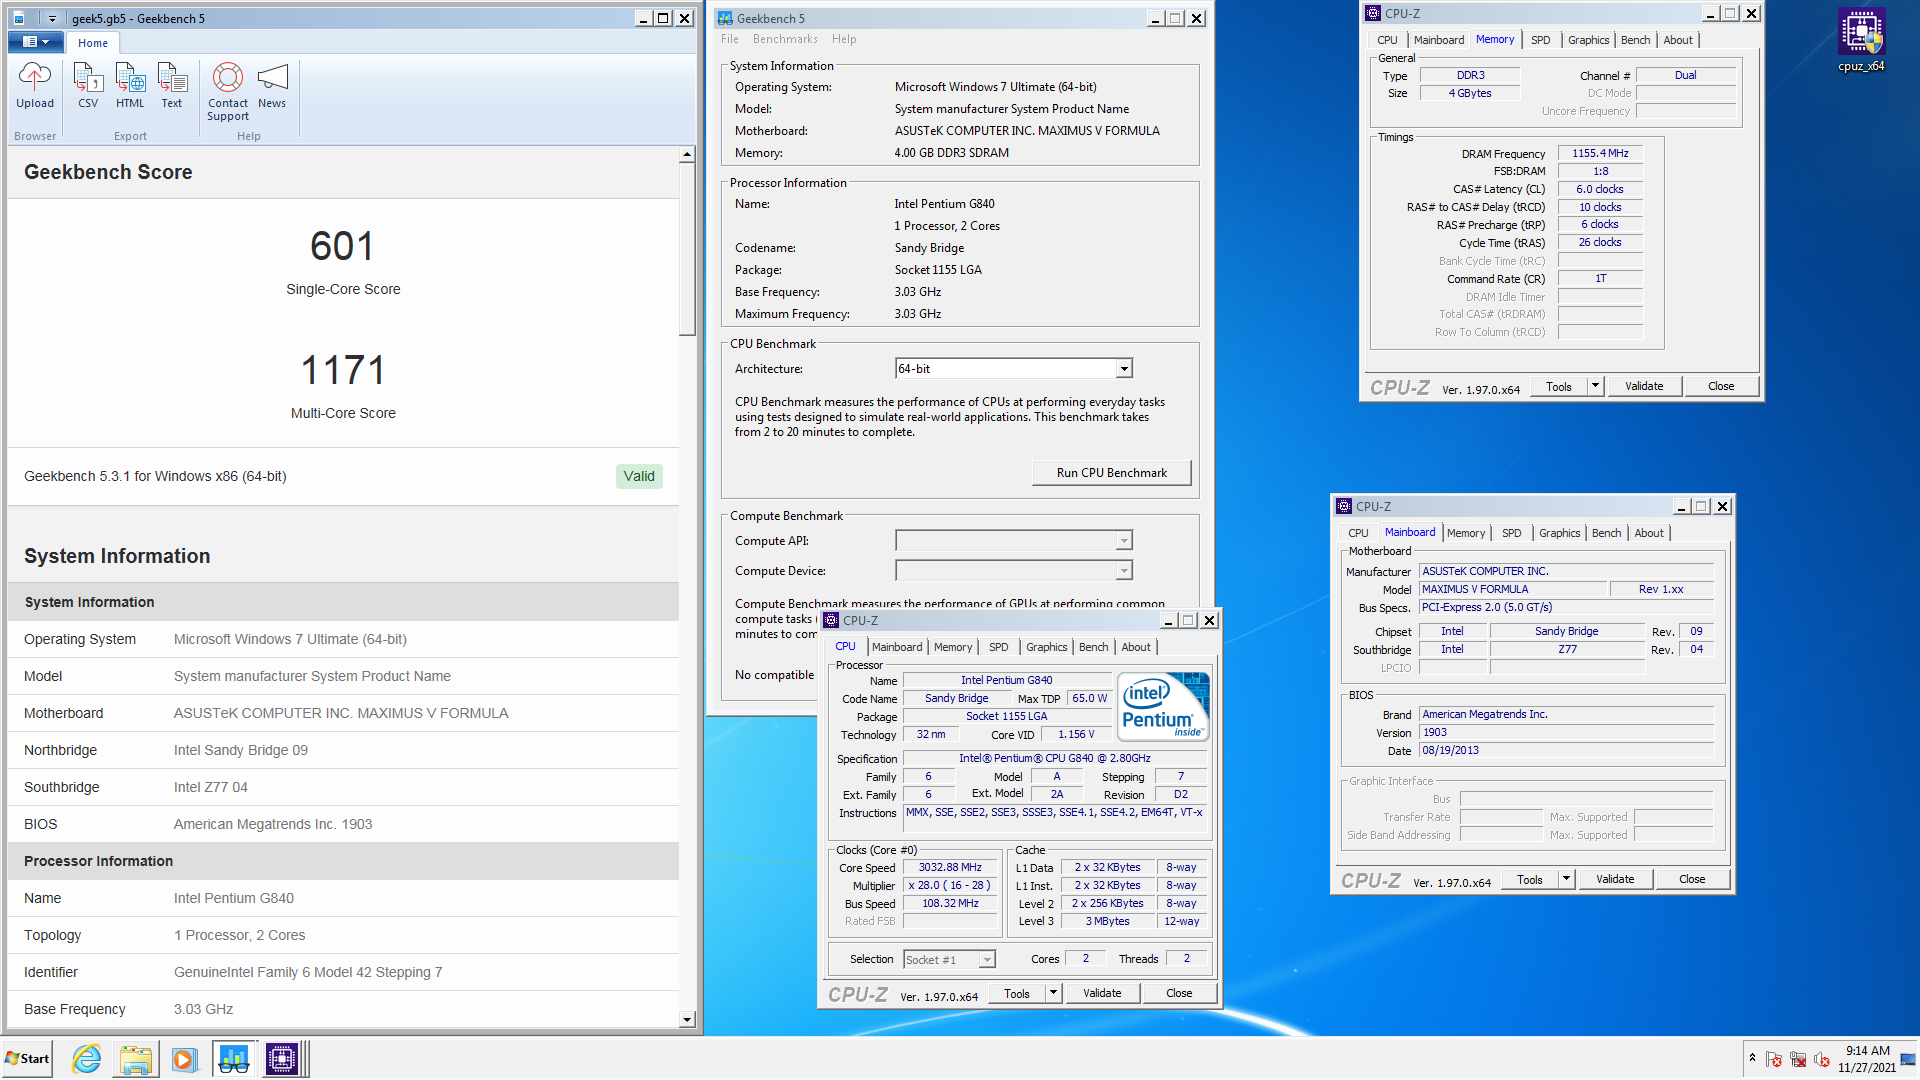Click the DRAM Frequency value 1155.4 MHz
This screenshot has height=1080, width=1920.
[x=1600, y=153]
